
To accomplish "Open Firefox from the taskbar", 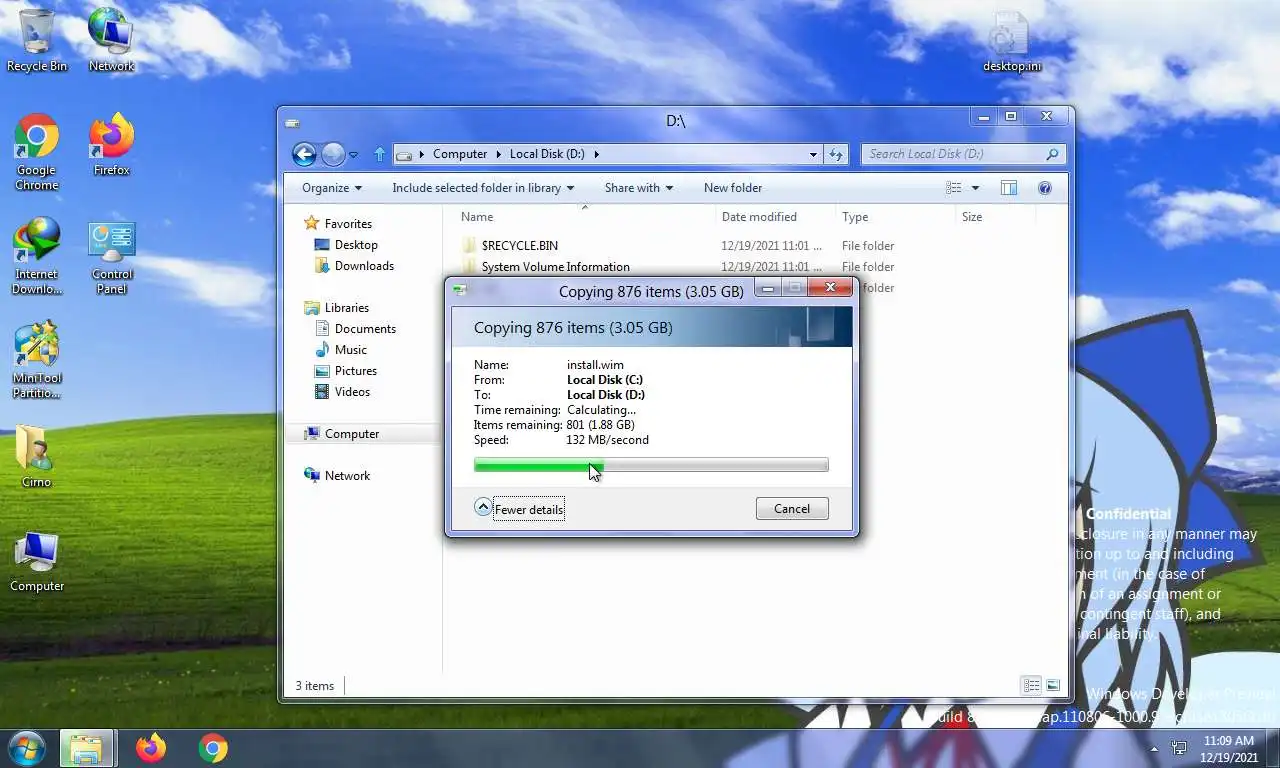I will (x=151, y=748).
